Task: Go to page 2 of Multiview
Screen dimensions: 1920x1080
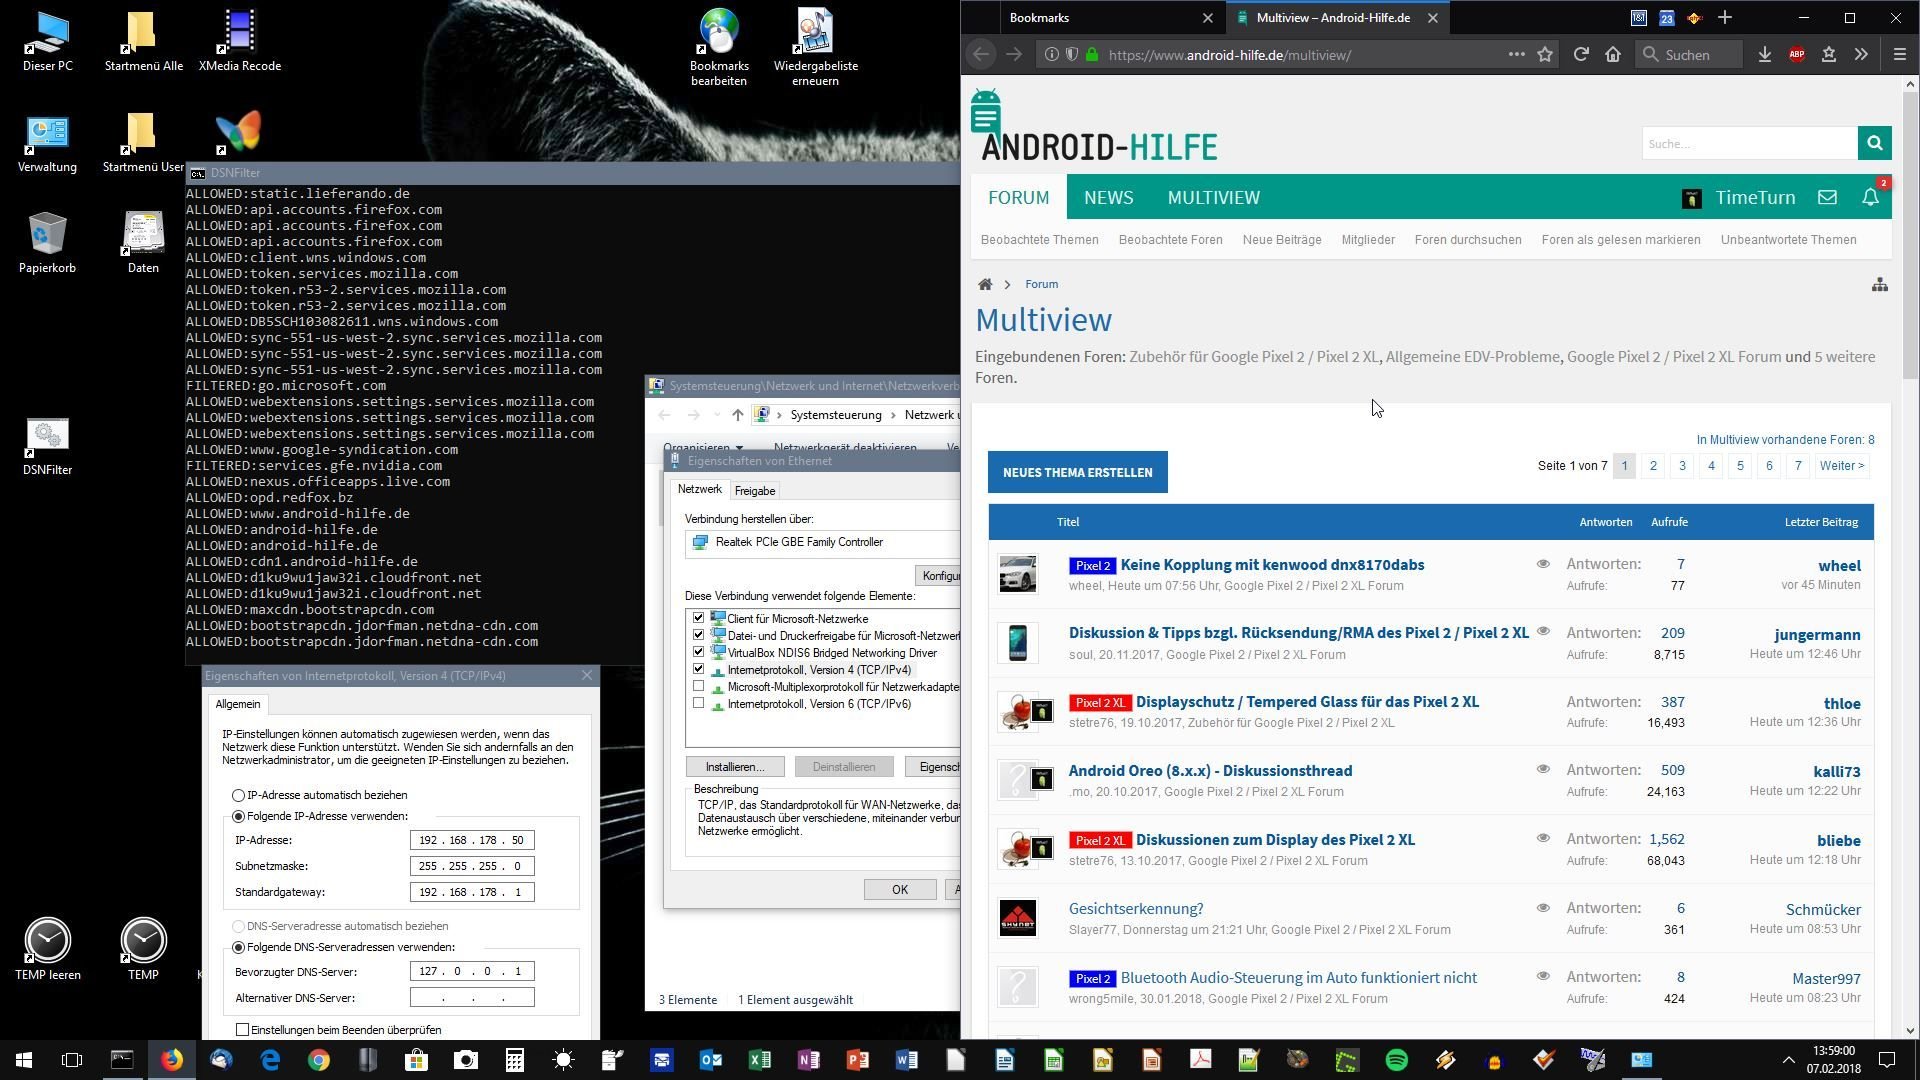Action: 1653,466
